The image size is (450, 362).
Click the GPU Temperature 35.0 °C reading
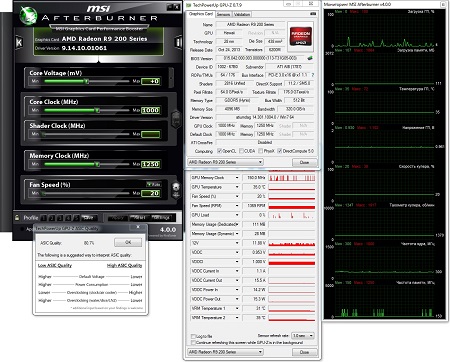tap(254, 187)
